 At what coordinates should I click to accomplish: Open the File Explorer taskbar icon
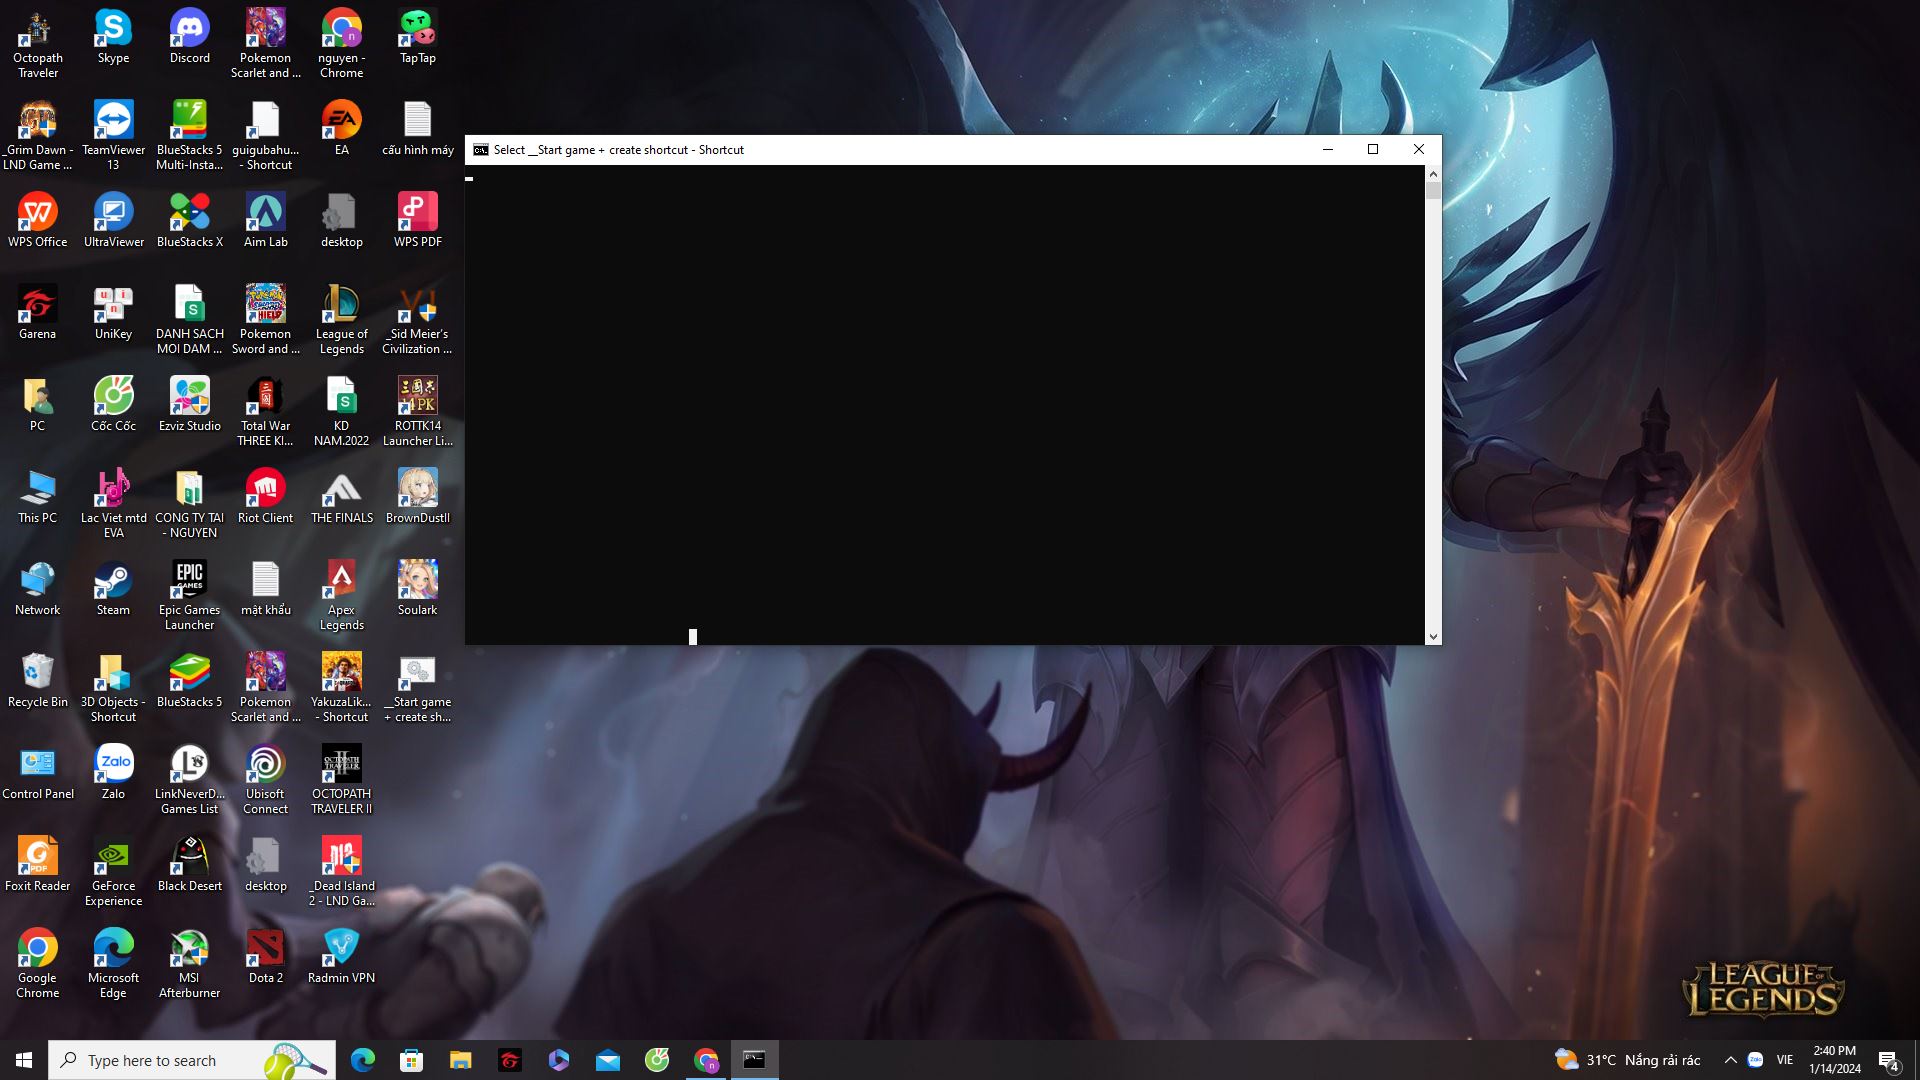point(460,1060)
